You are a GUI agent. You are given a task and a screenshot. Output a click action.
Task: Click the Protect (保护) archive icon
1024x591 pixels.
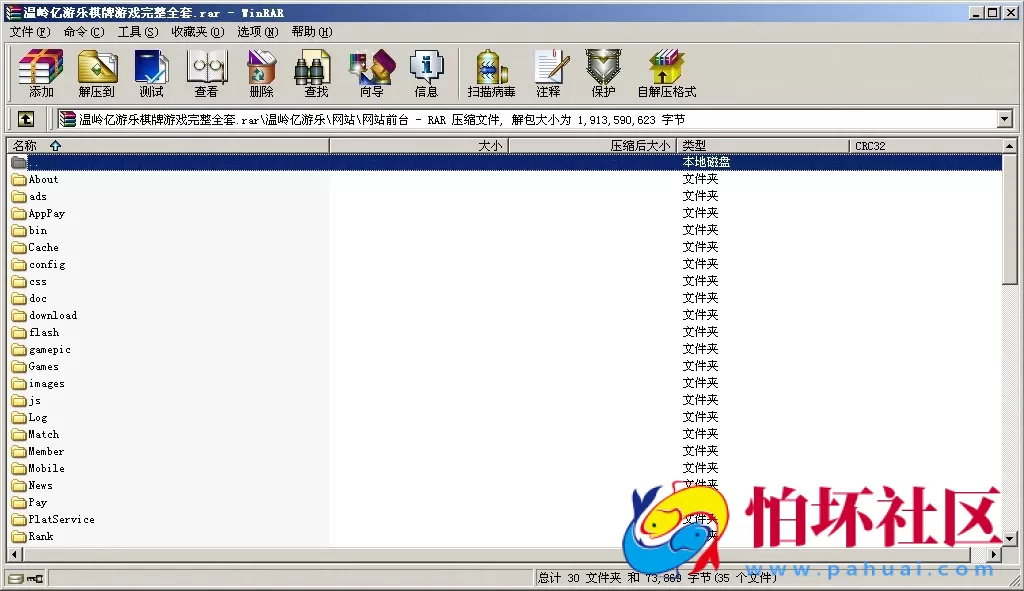pyautogui.click(x=603, y=74)
